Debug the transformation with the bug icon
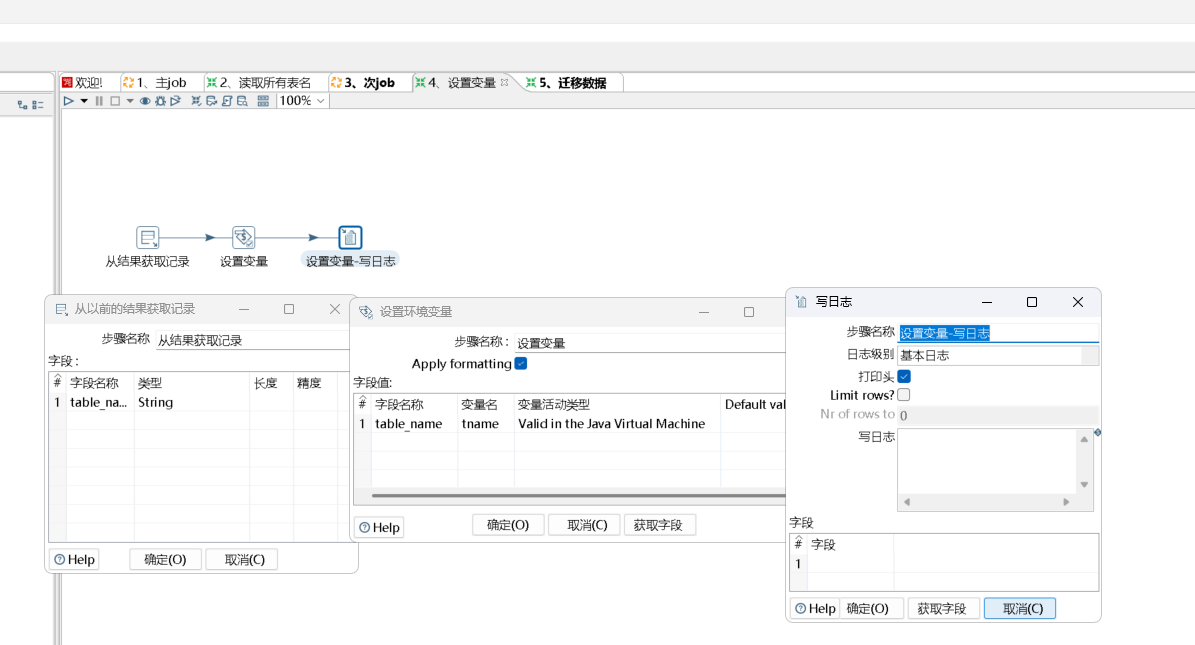Image resolution: width=1195 pixels, height=645 pixels. [x=160, y=101]
